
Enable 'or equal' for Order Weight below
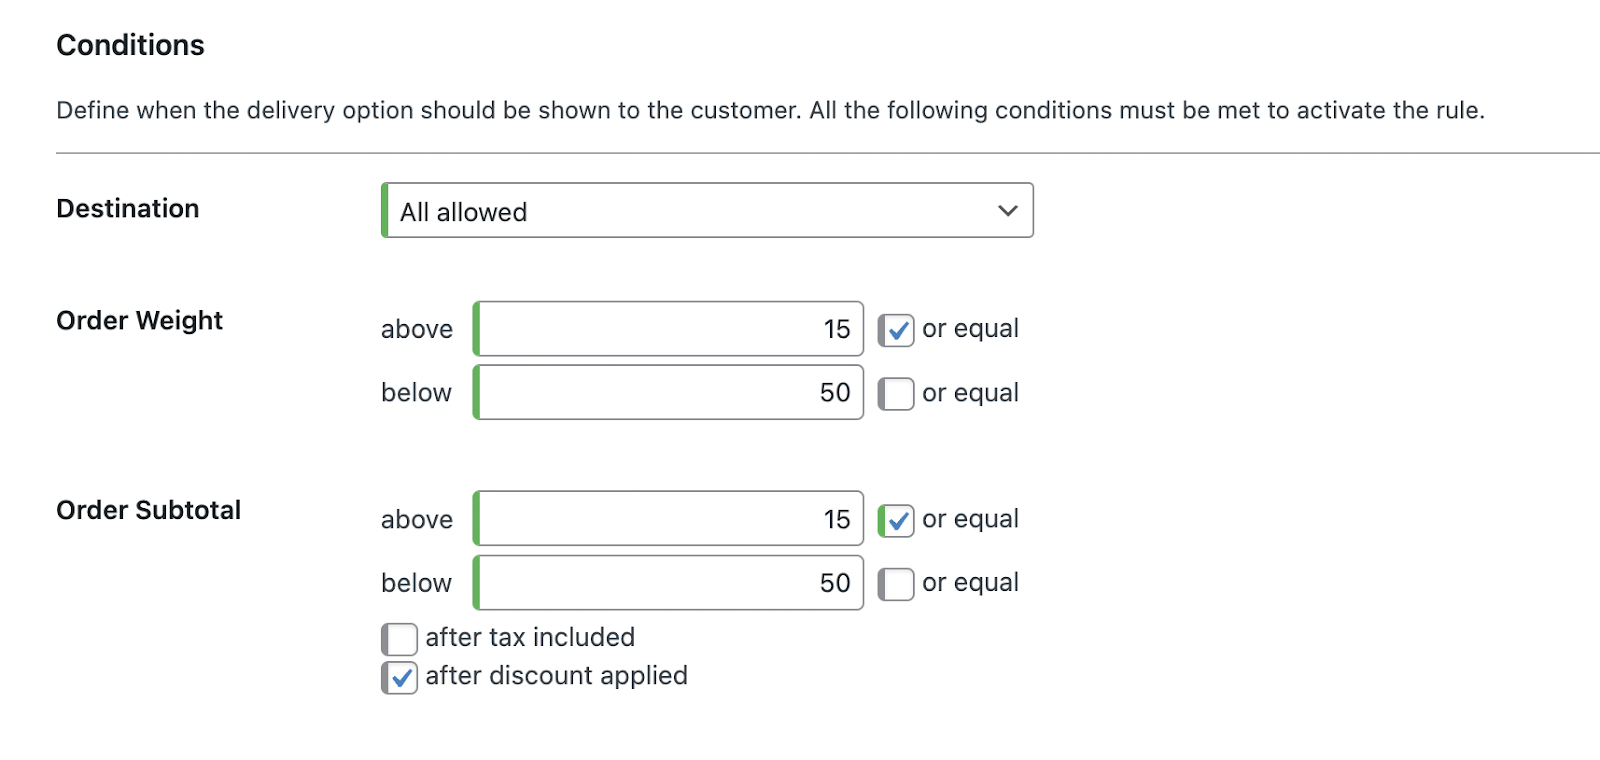(x=896, y=393)
